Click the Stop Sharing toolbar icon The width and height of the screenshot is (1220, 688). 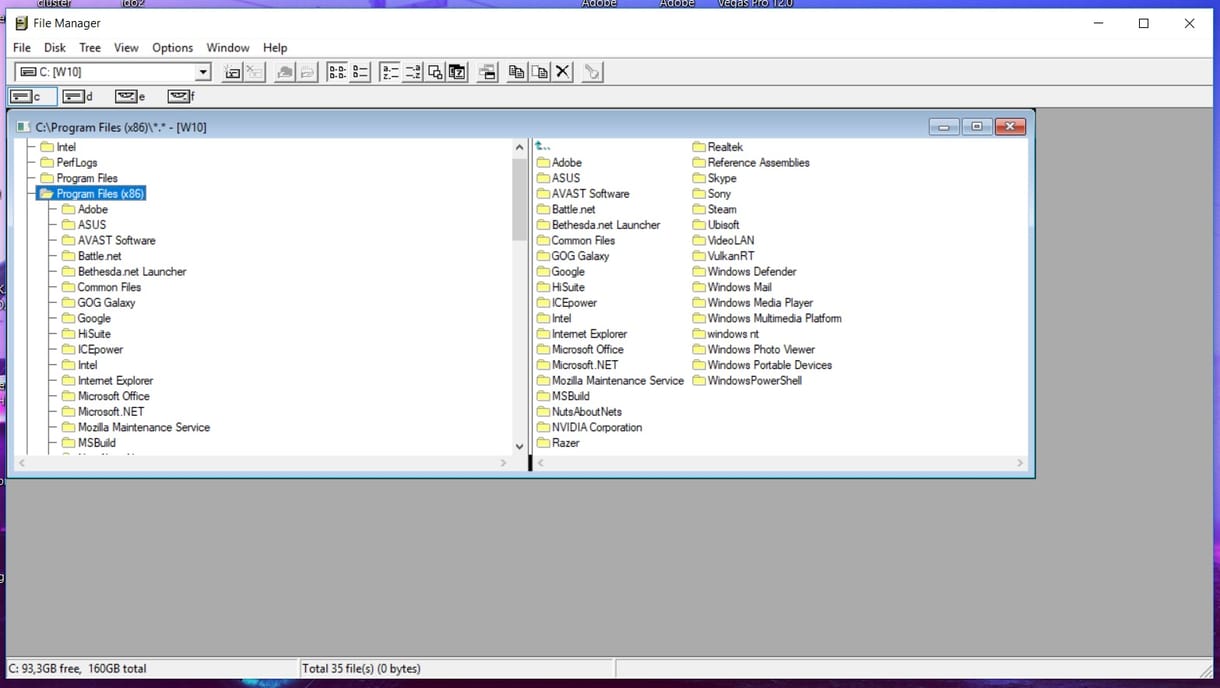coord(308,72)
